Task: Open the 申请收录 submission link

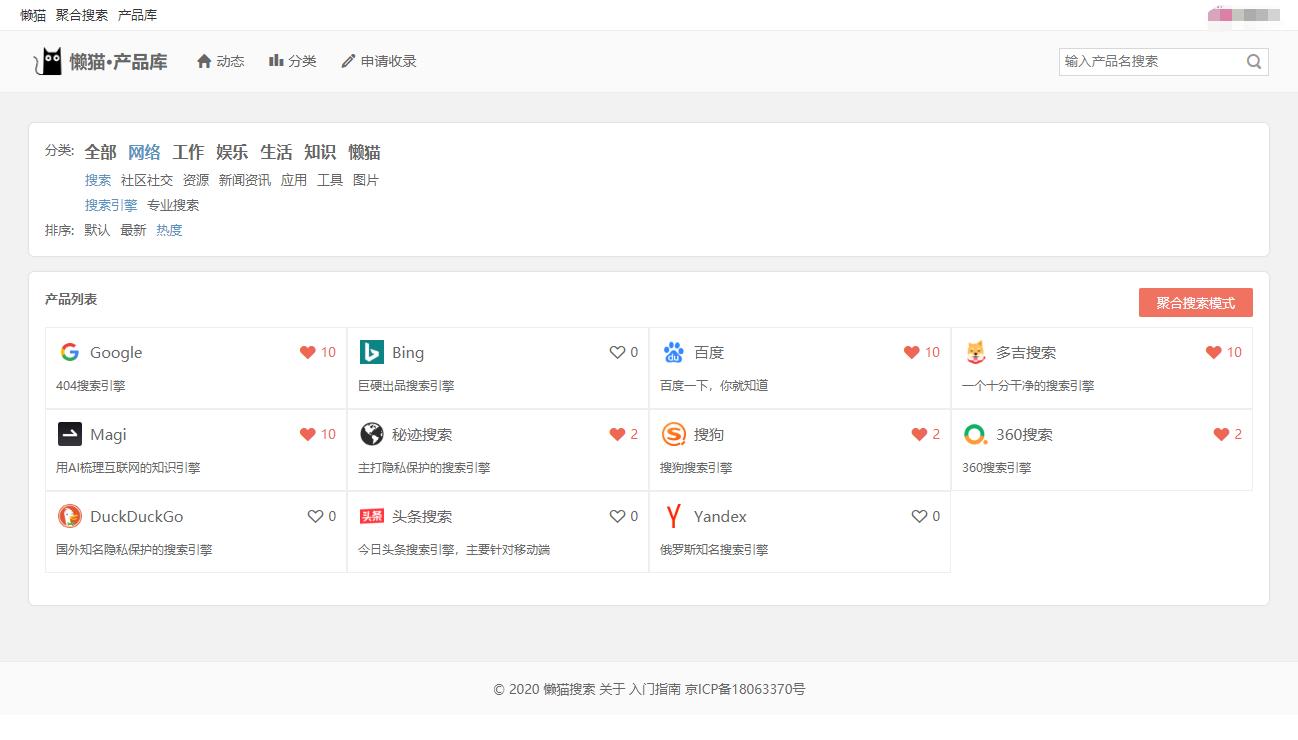Action: [379, 61]
